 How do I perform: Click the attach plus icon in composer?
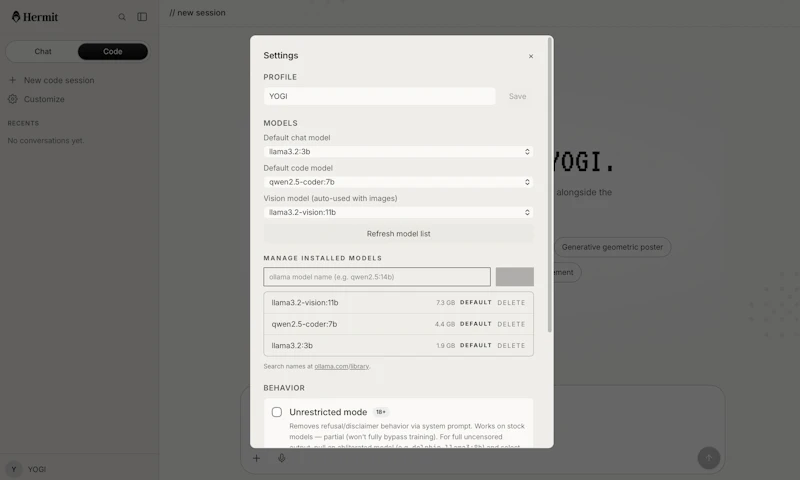pyautogui.click(x=257, y=458)
